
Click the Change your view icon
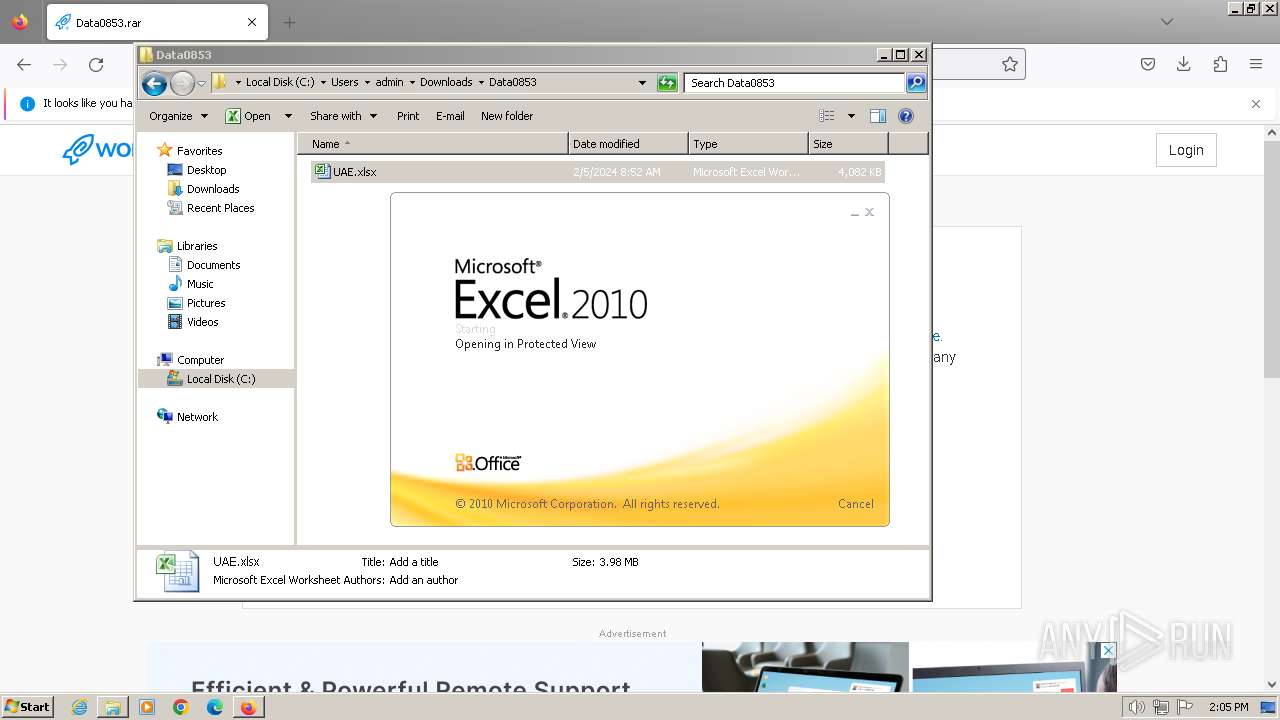click(827, 116)
